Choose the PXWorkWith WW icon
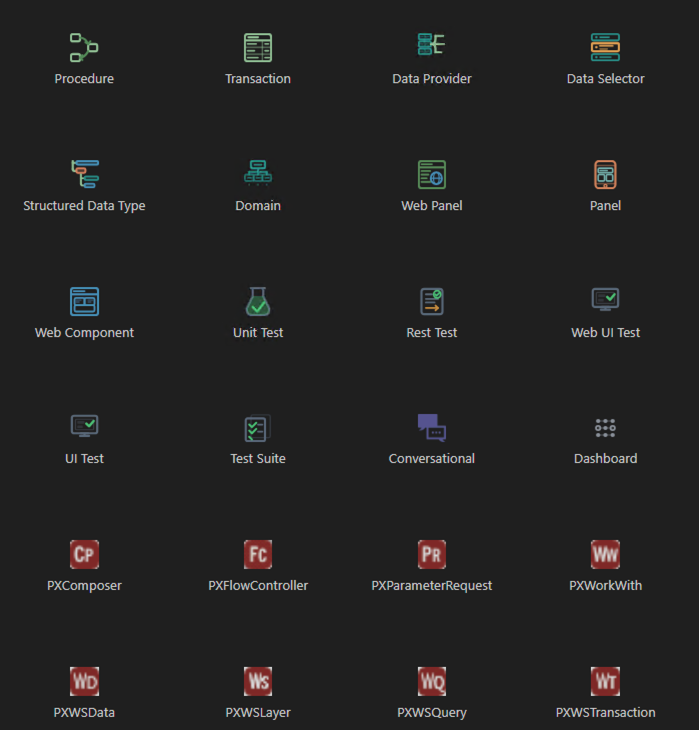 (605, 554)
